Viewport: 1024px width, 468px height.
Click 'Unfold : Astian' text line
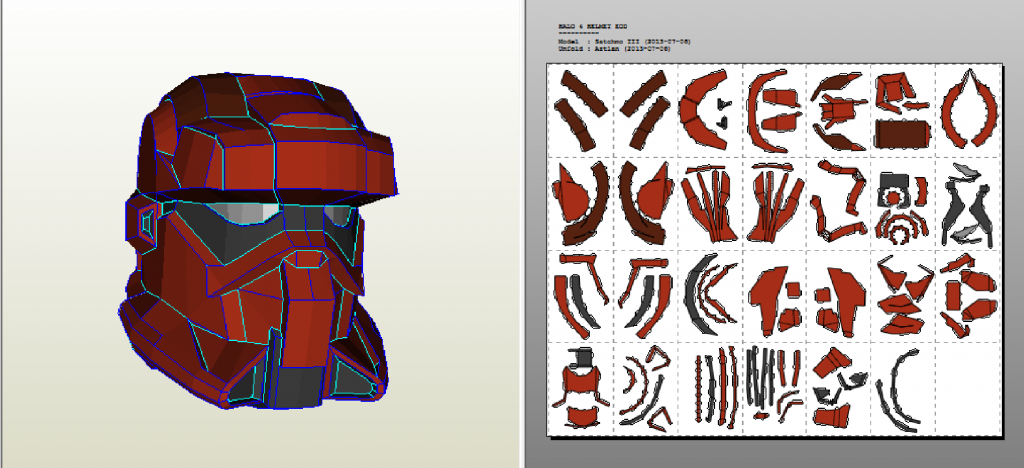[x=615, y=49]
